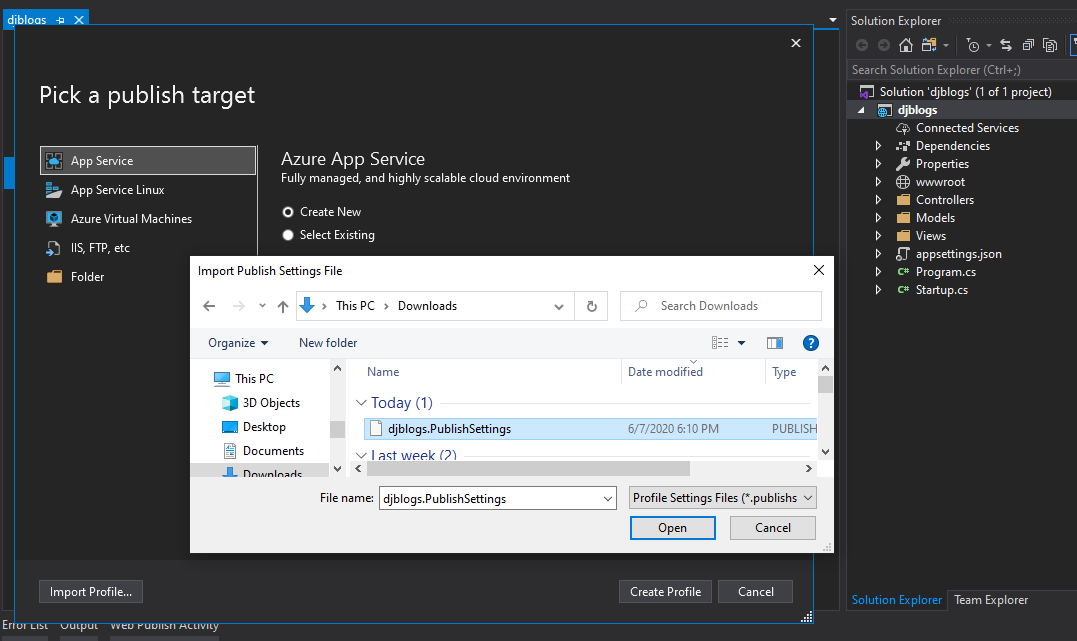
Task: Click the File name text field
Action: (491, 499)
